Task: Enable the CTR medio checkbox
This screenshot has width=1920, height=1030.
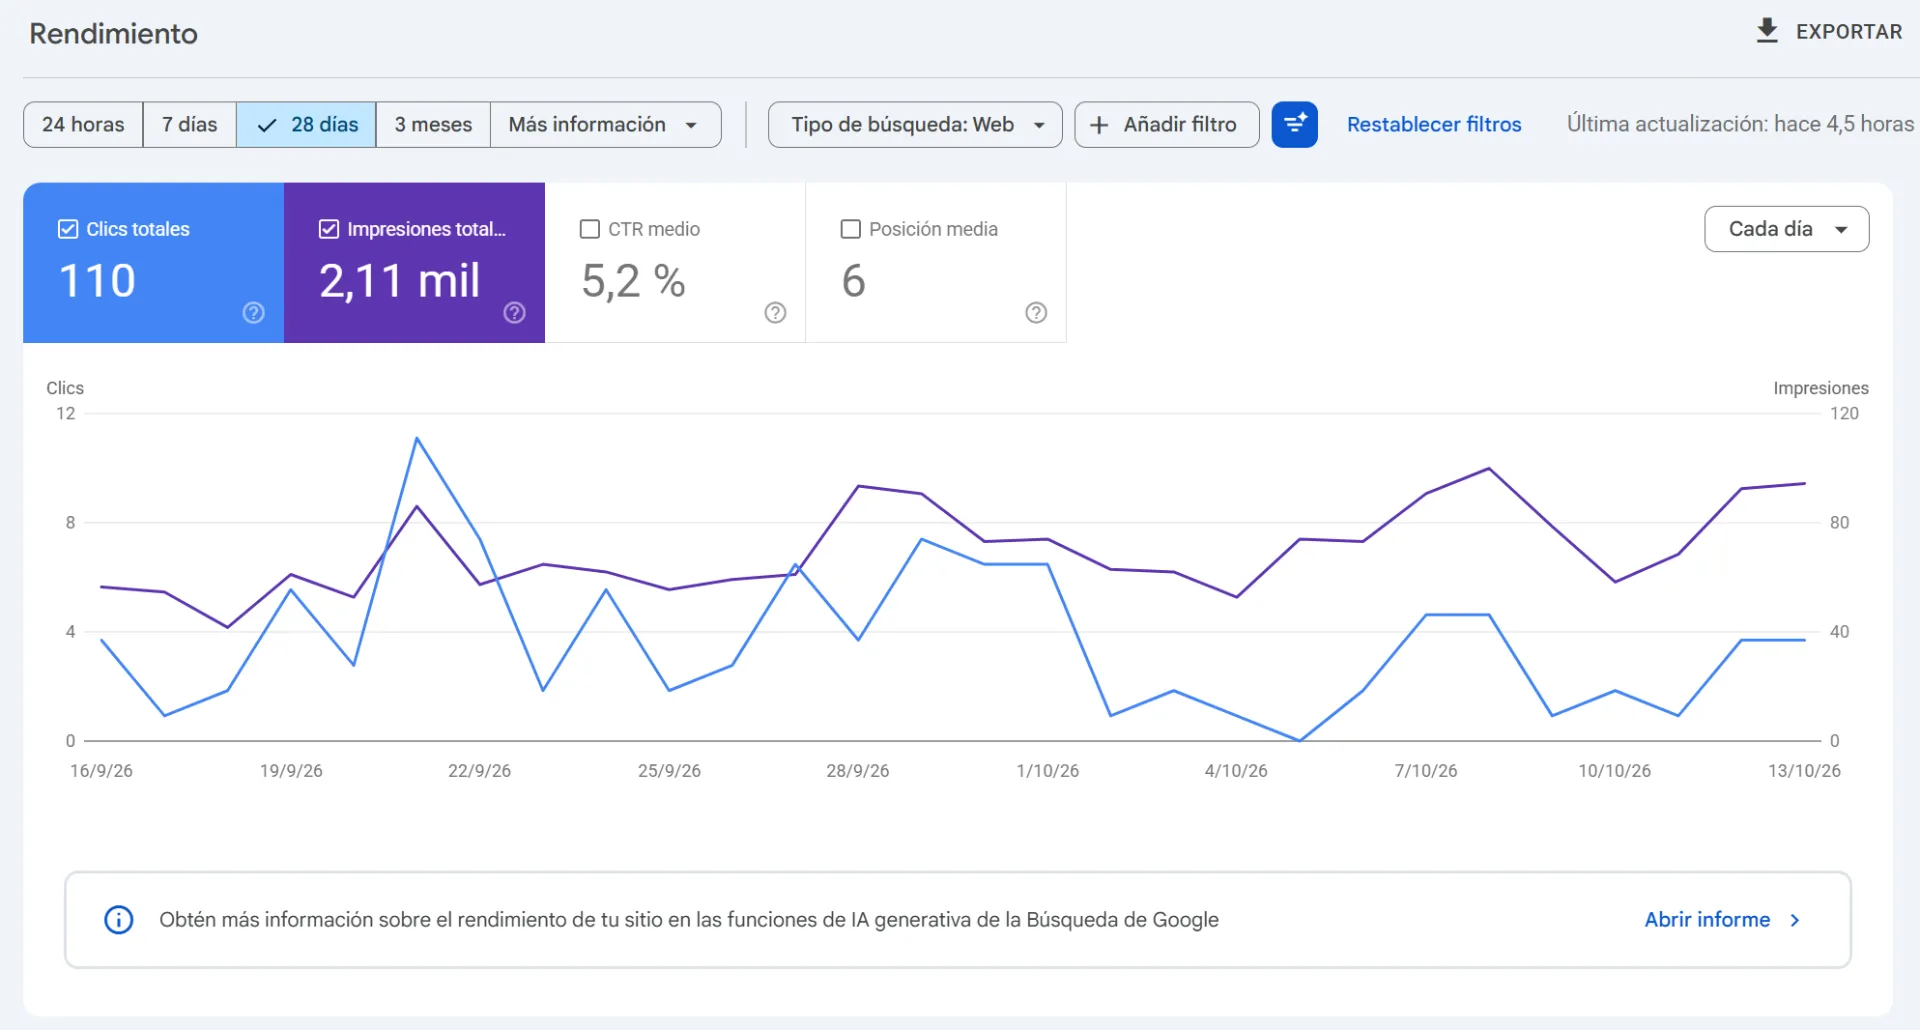Action: coord(590,229)
